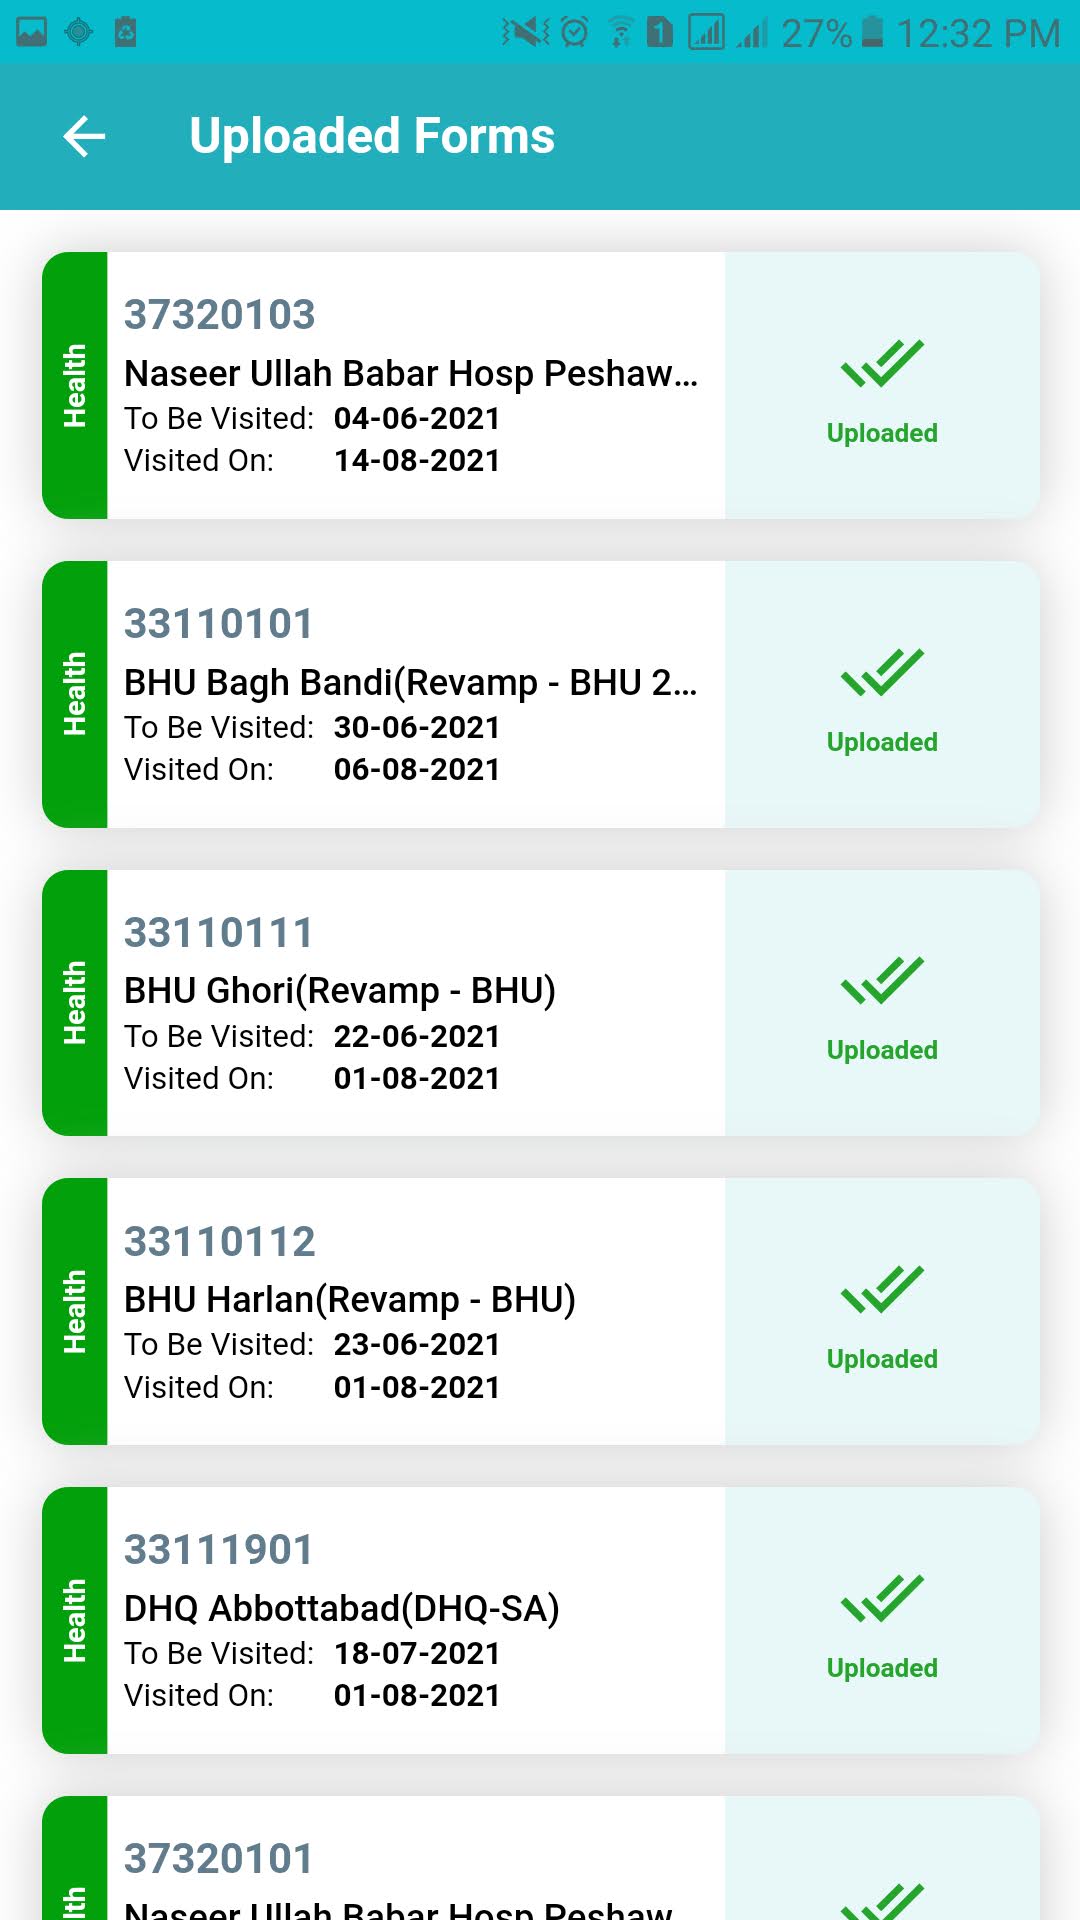This screenshot has width=1080, height=1920.
Task: Open the form numbered 37320103
Action: tap(541, 385)
